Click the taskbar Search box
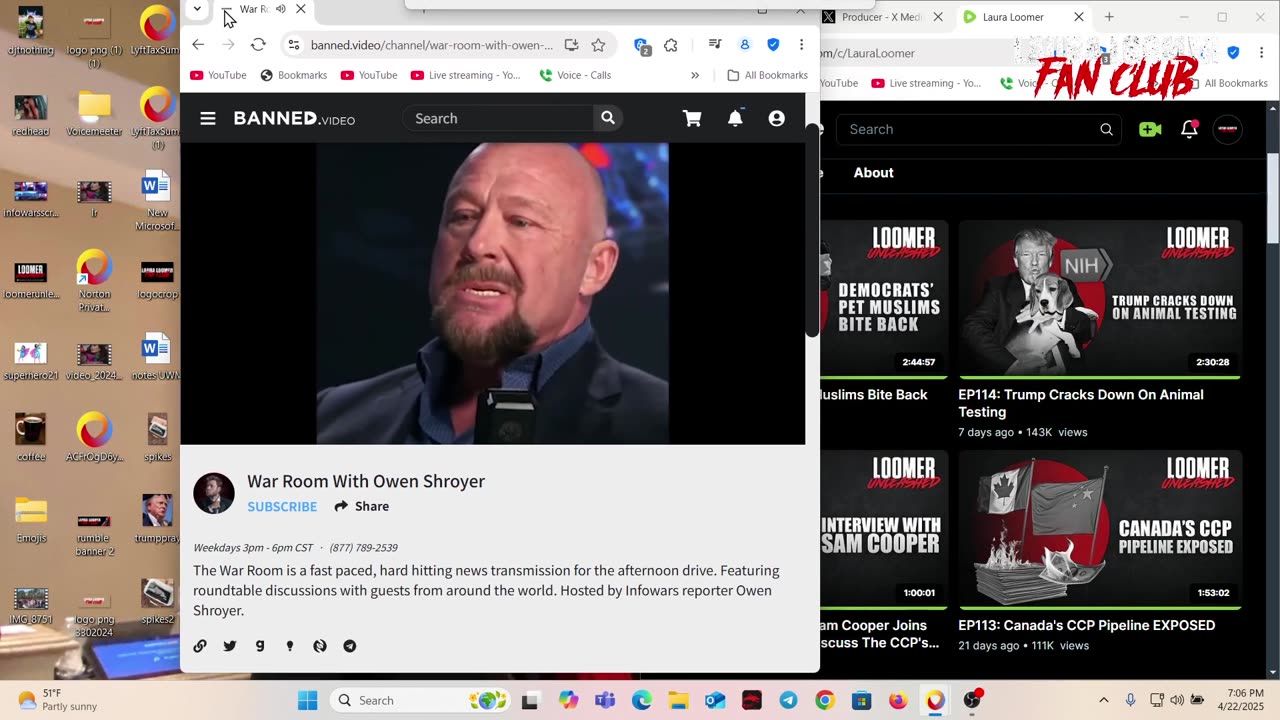 click(x=418, y=700)
